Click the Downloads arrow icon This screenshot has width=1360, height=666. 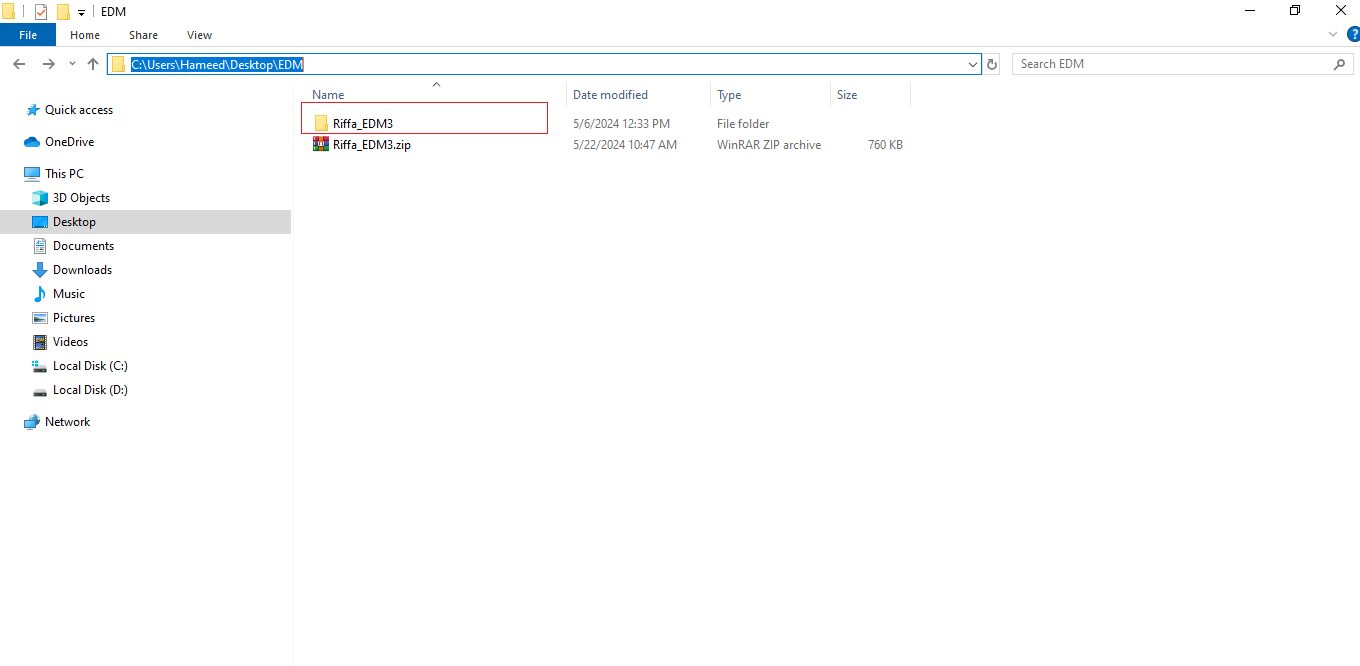click(x=40, y=270)
